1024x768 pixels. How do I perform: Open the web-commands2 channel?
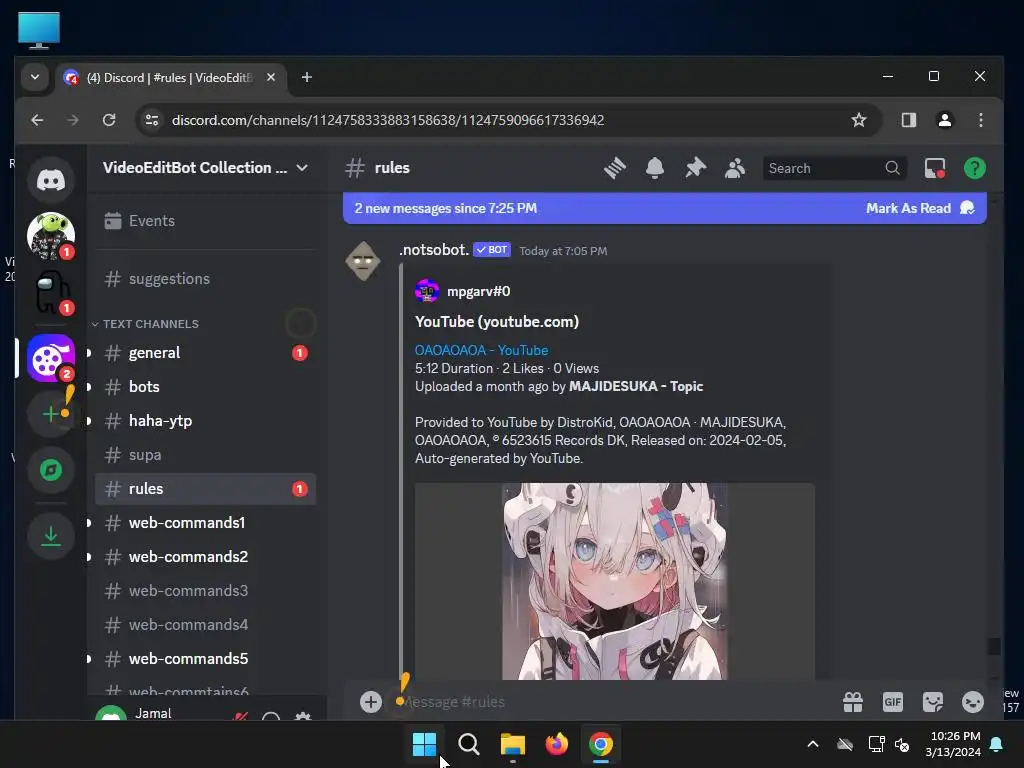206,556
